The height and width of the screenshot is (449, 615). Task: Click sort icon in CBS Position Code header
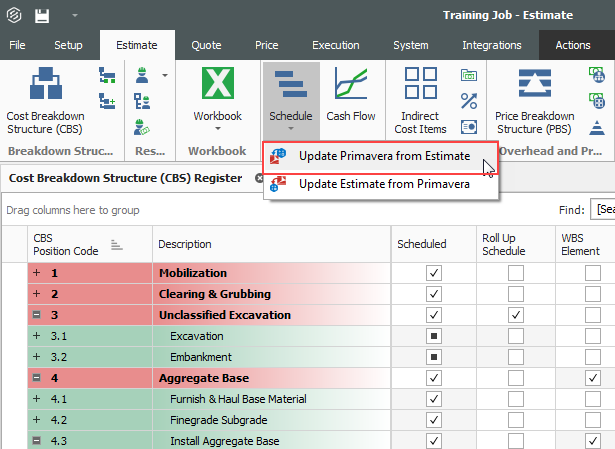point(116,244)
